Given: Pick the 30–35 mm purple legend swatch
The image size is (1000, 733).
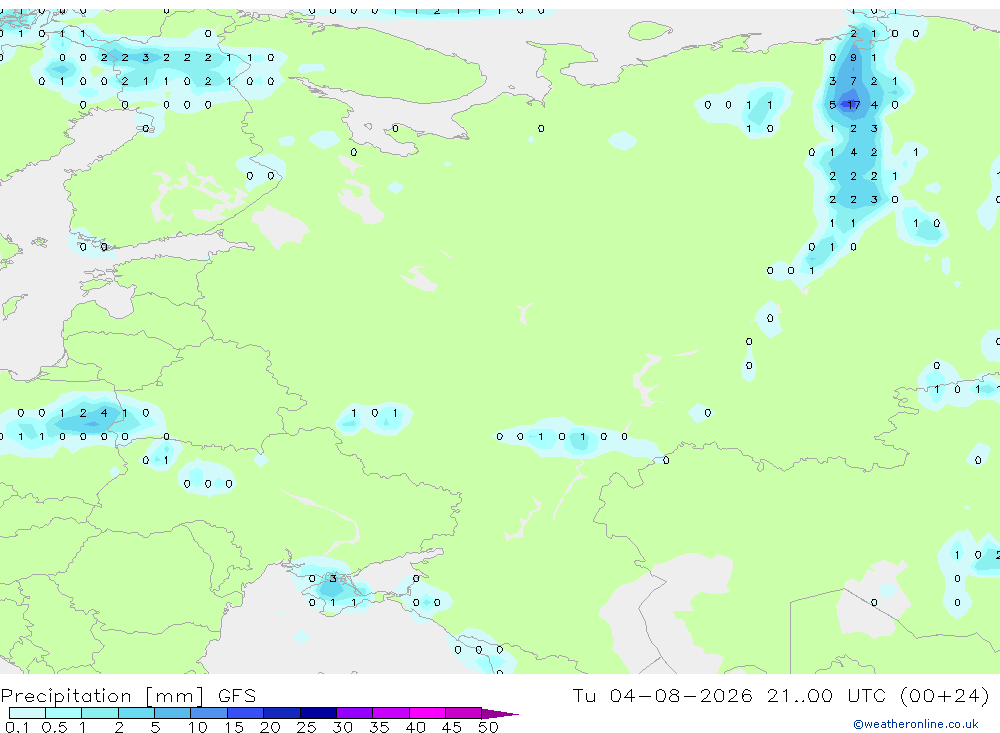Looking at the screenshot, I should [355, 713].
